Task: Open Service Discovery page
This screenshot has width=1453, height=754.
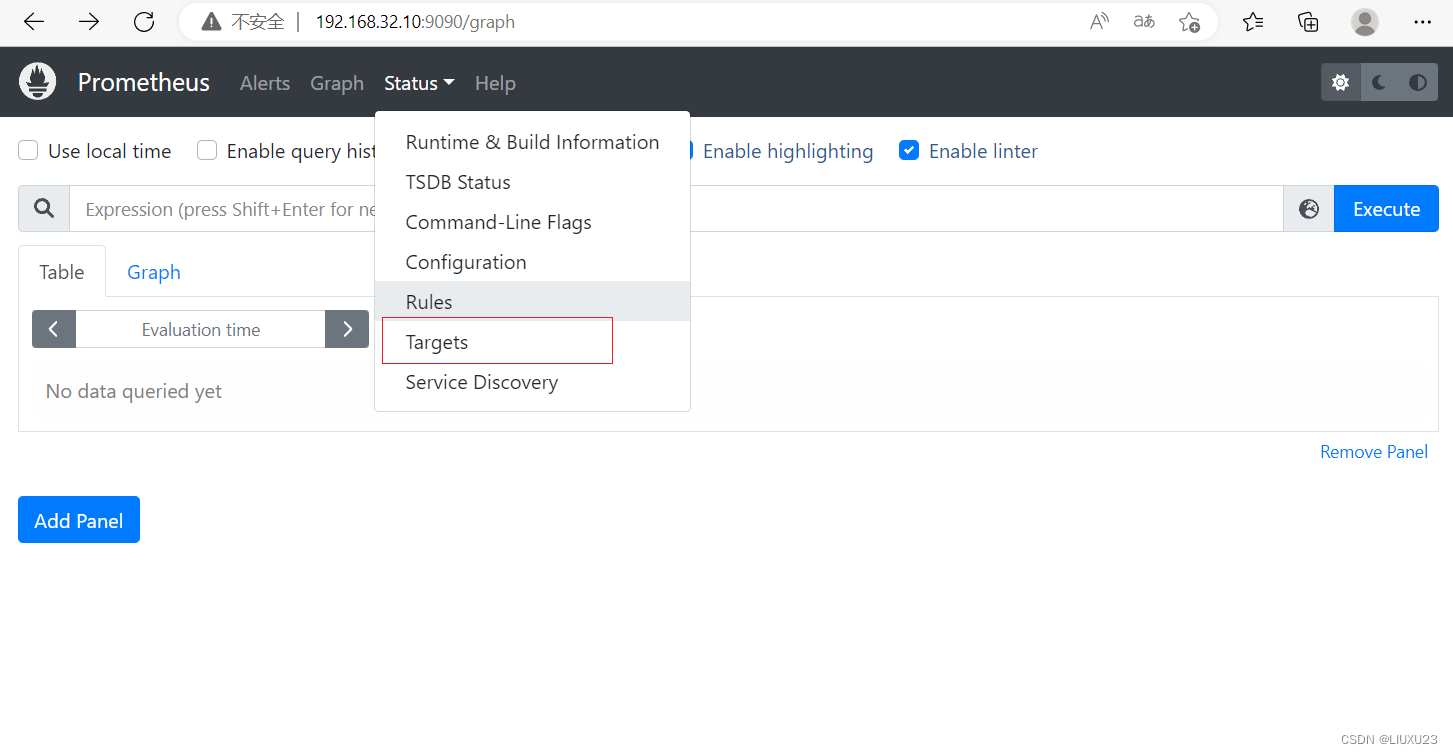Action: [532, 382]
